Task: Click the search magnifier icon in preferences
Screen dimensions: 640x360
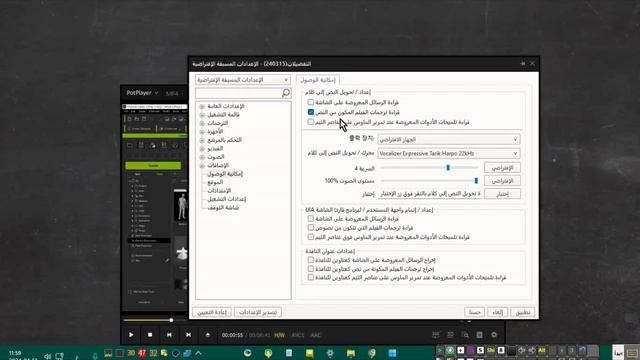Action: pyautogui.click(x=286, y=93)
